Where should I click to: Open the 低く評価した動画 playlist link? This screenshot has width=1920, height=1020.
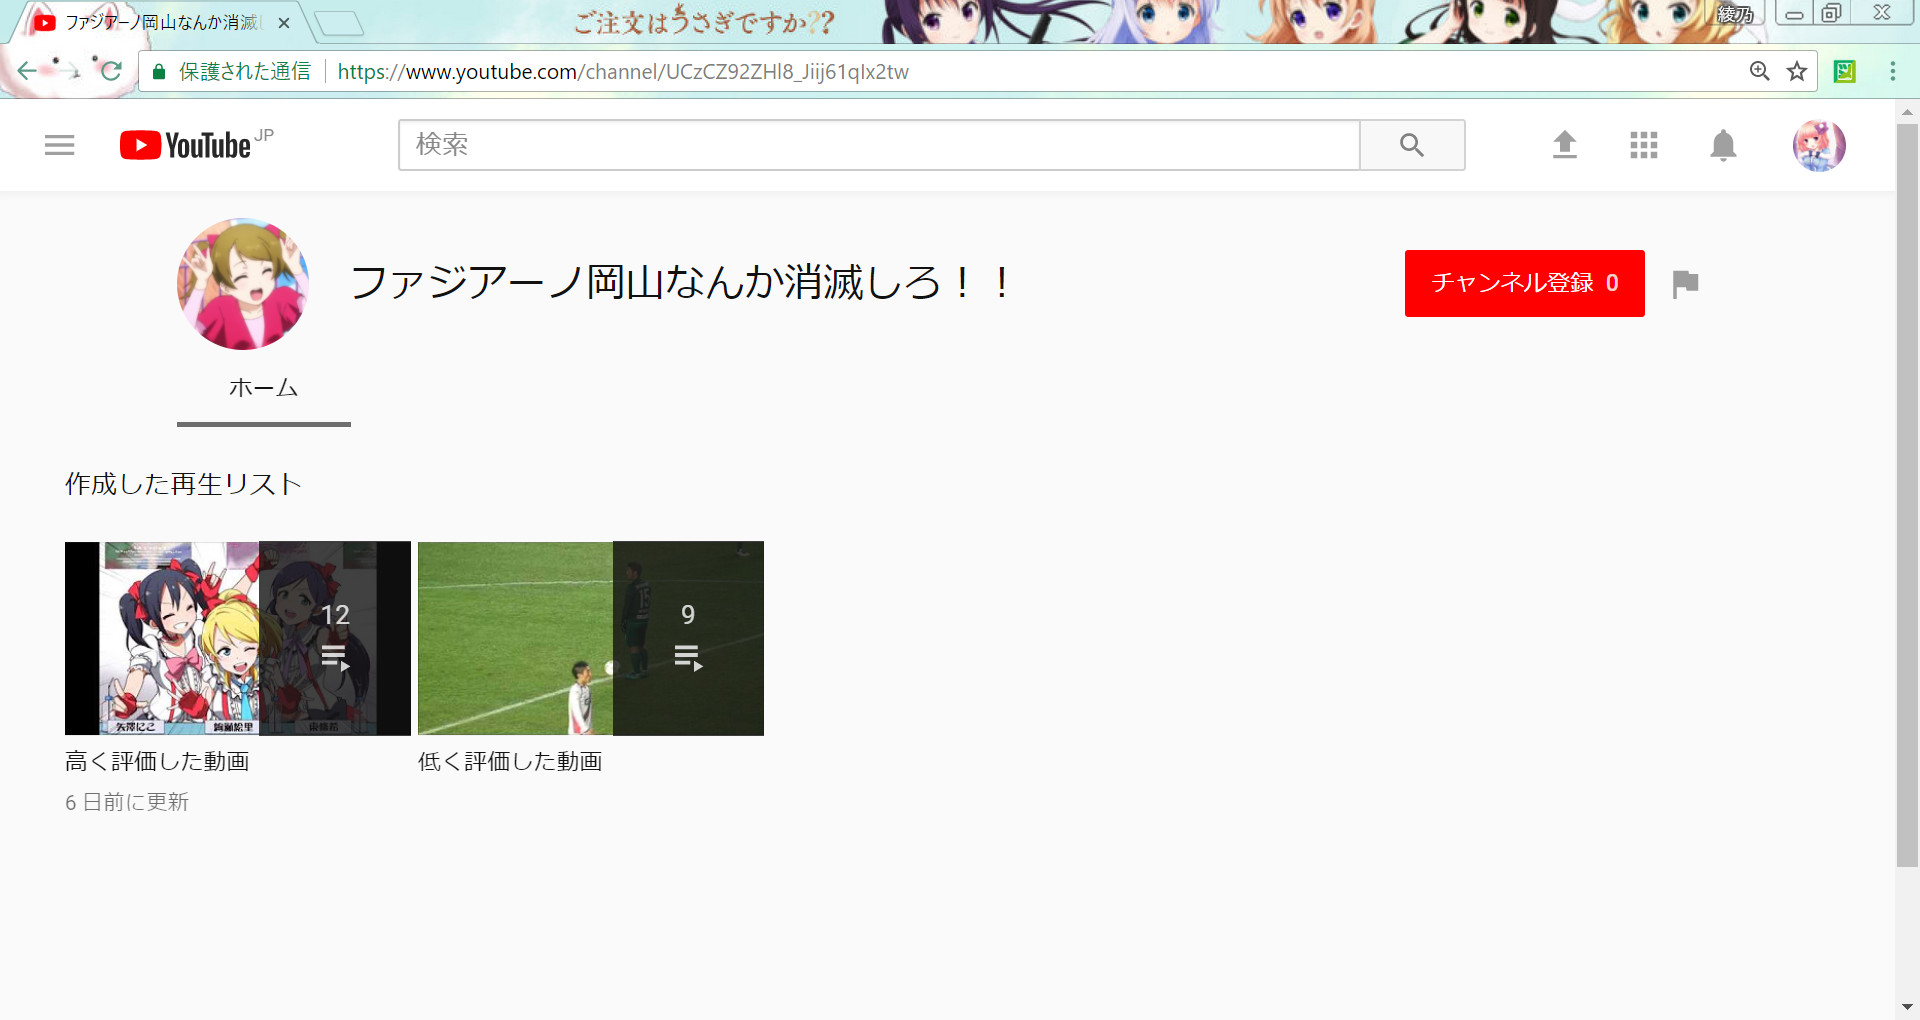[510, 762]
